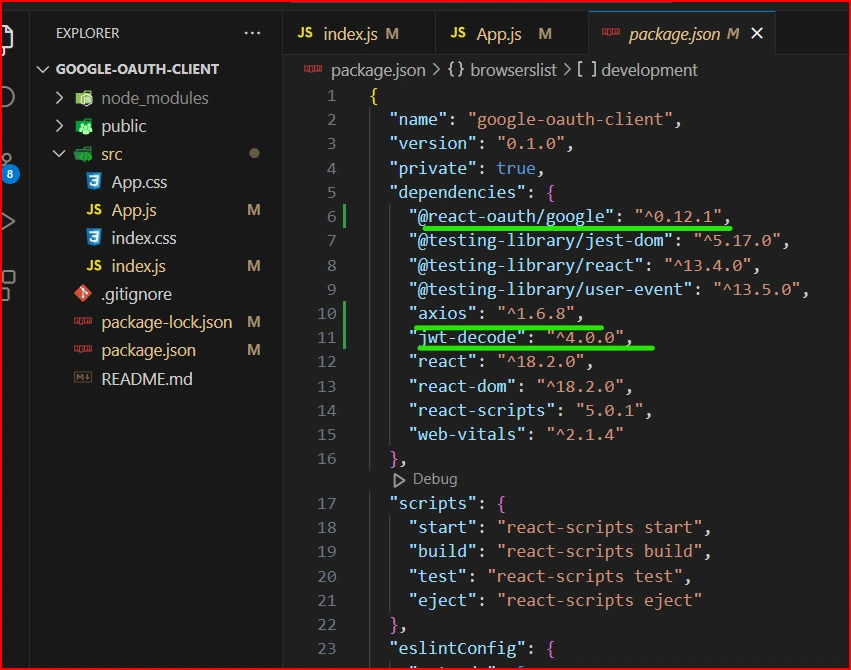851x670 pixels.
Task: Switch to the index.js editor tab
Action: [x=358, y=34]
